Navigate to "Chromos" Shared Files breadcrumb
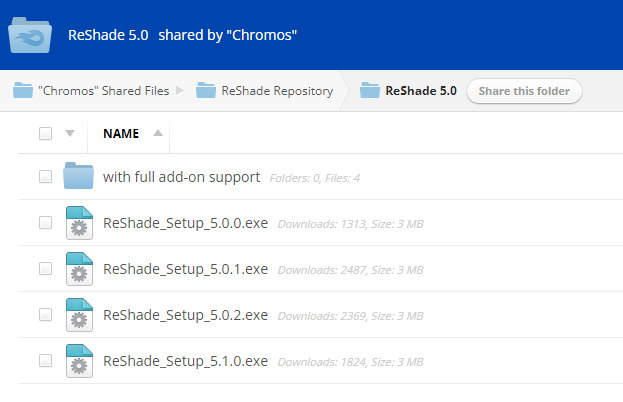This screenshot has width=623, height=402. (103, 91)
